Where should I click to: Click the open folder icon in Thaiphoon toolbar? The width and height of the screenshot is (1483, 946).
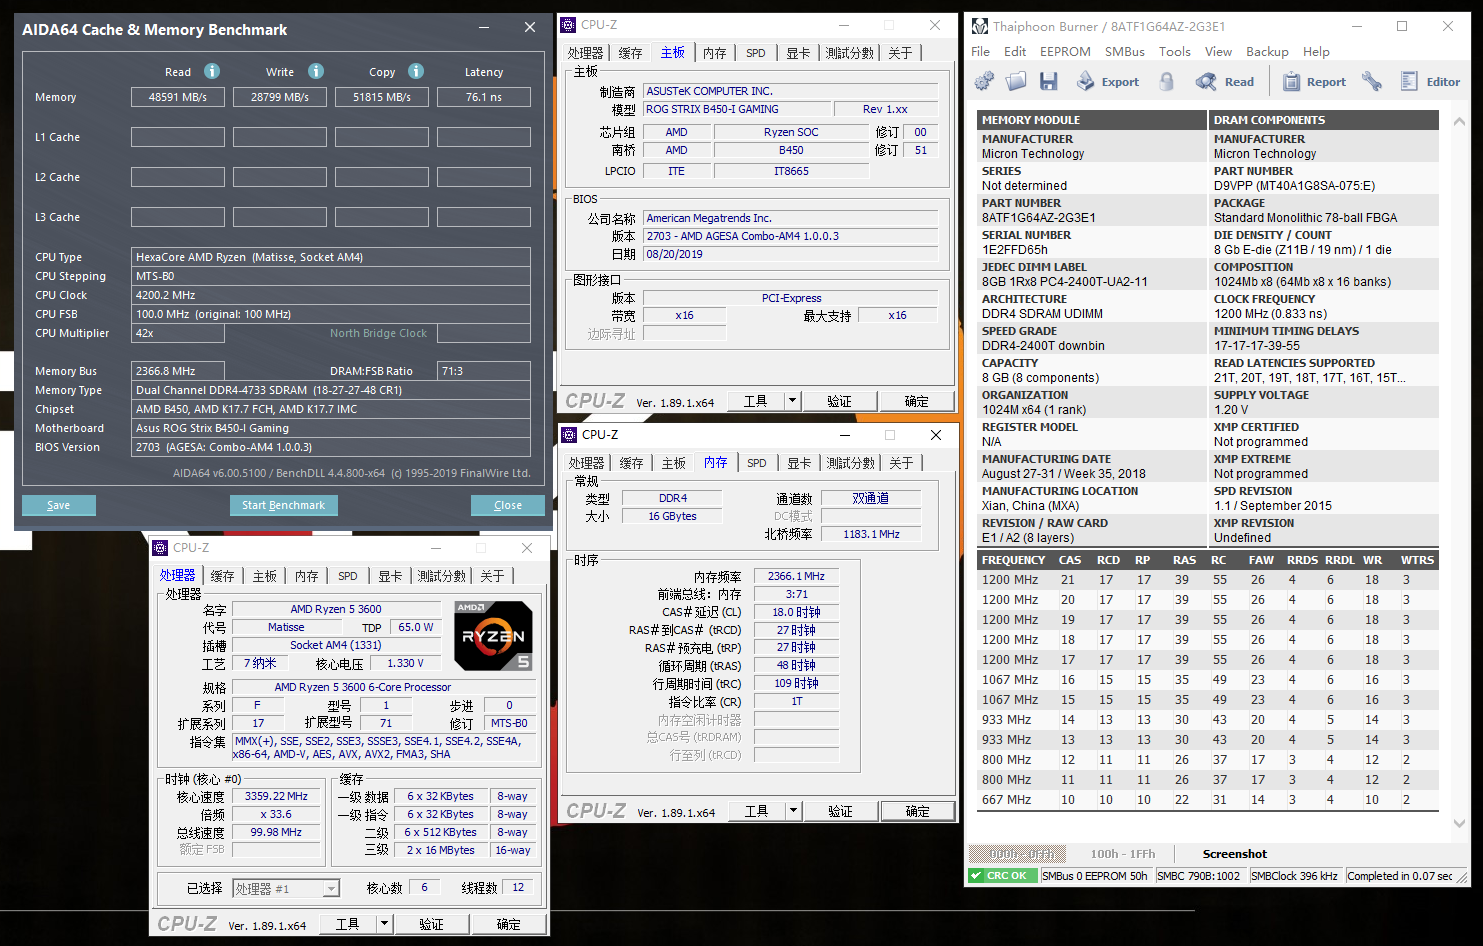click(1015, 80)
